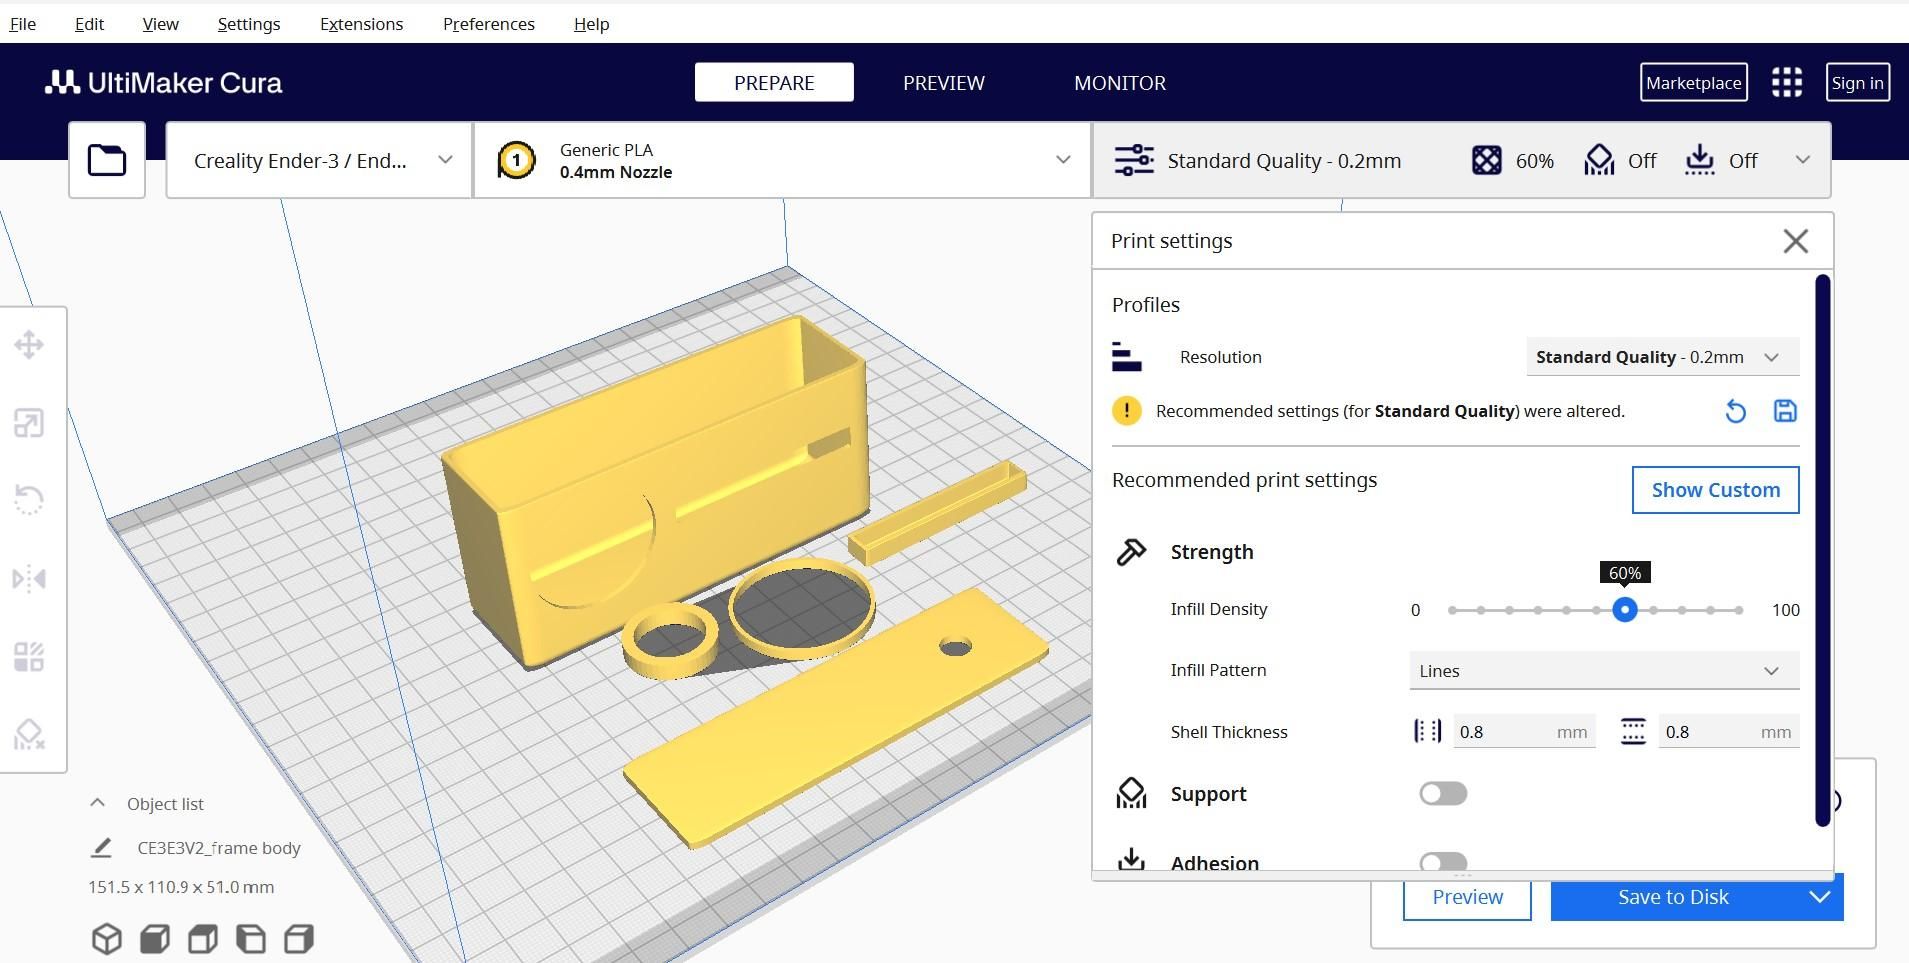Enable the Adhesion toggle switch
Viewport: 1909px width, 963px height.
(1443, 862)
